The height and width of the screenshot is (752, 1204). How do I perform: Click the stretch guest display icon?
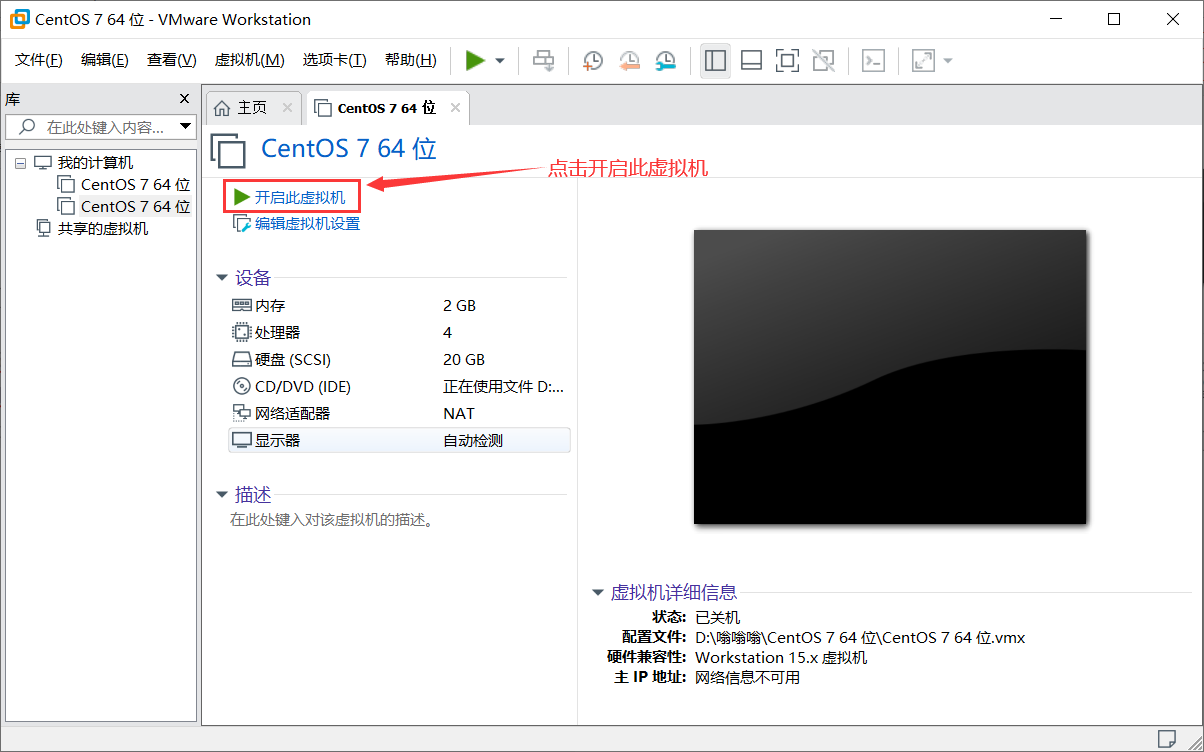pos(923,61)
